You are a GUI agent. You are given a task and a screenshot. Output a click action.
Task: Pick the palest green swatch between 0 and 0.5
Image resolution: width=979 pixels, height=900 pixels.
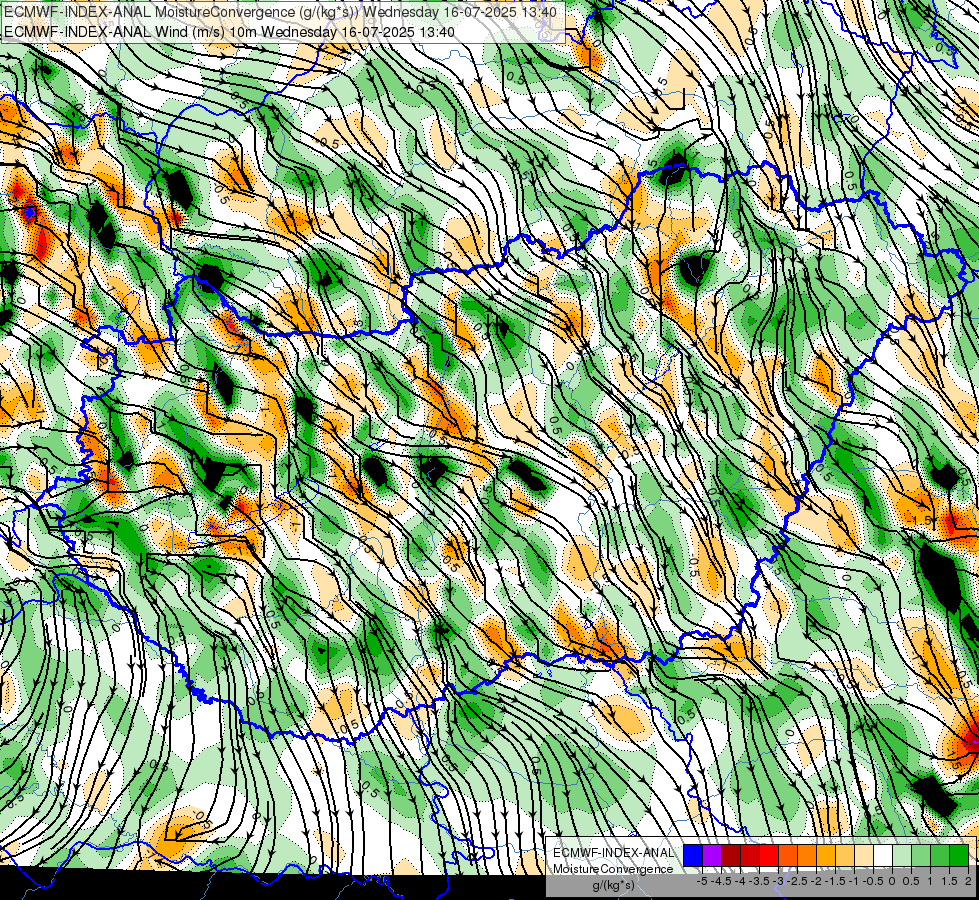pos(902,856)
